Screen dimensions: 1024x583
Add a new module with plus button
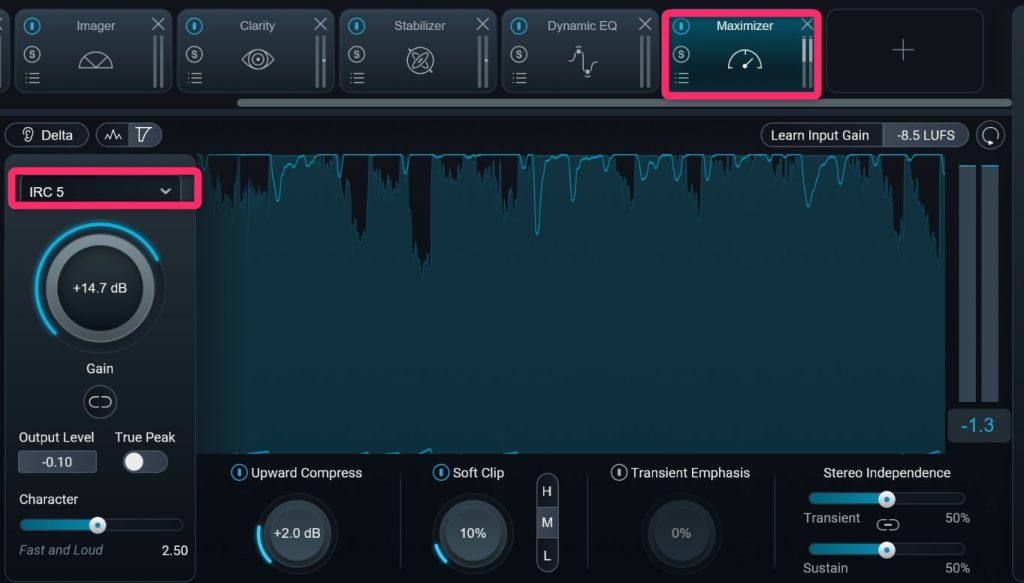[903, 51]
